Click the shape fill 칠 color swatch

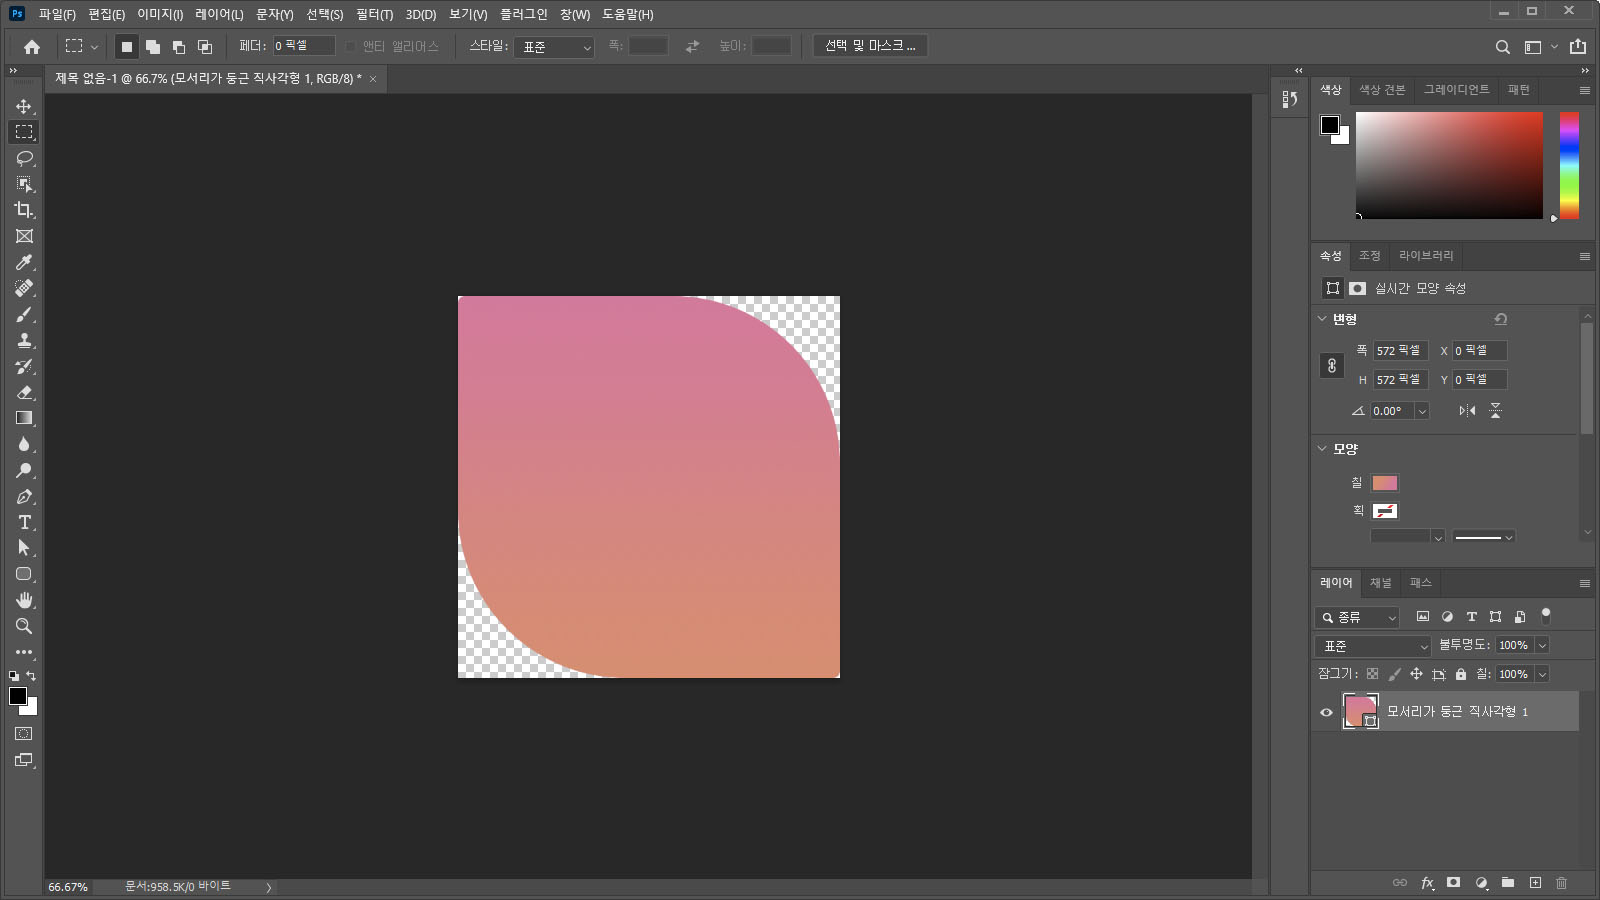[1385, 483]
